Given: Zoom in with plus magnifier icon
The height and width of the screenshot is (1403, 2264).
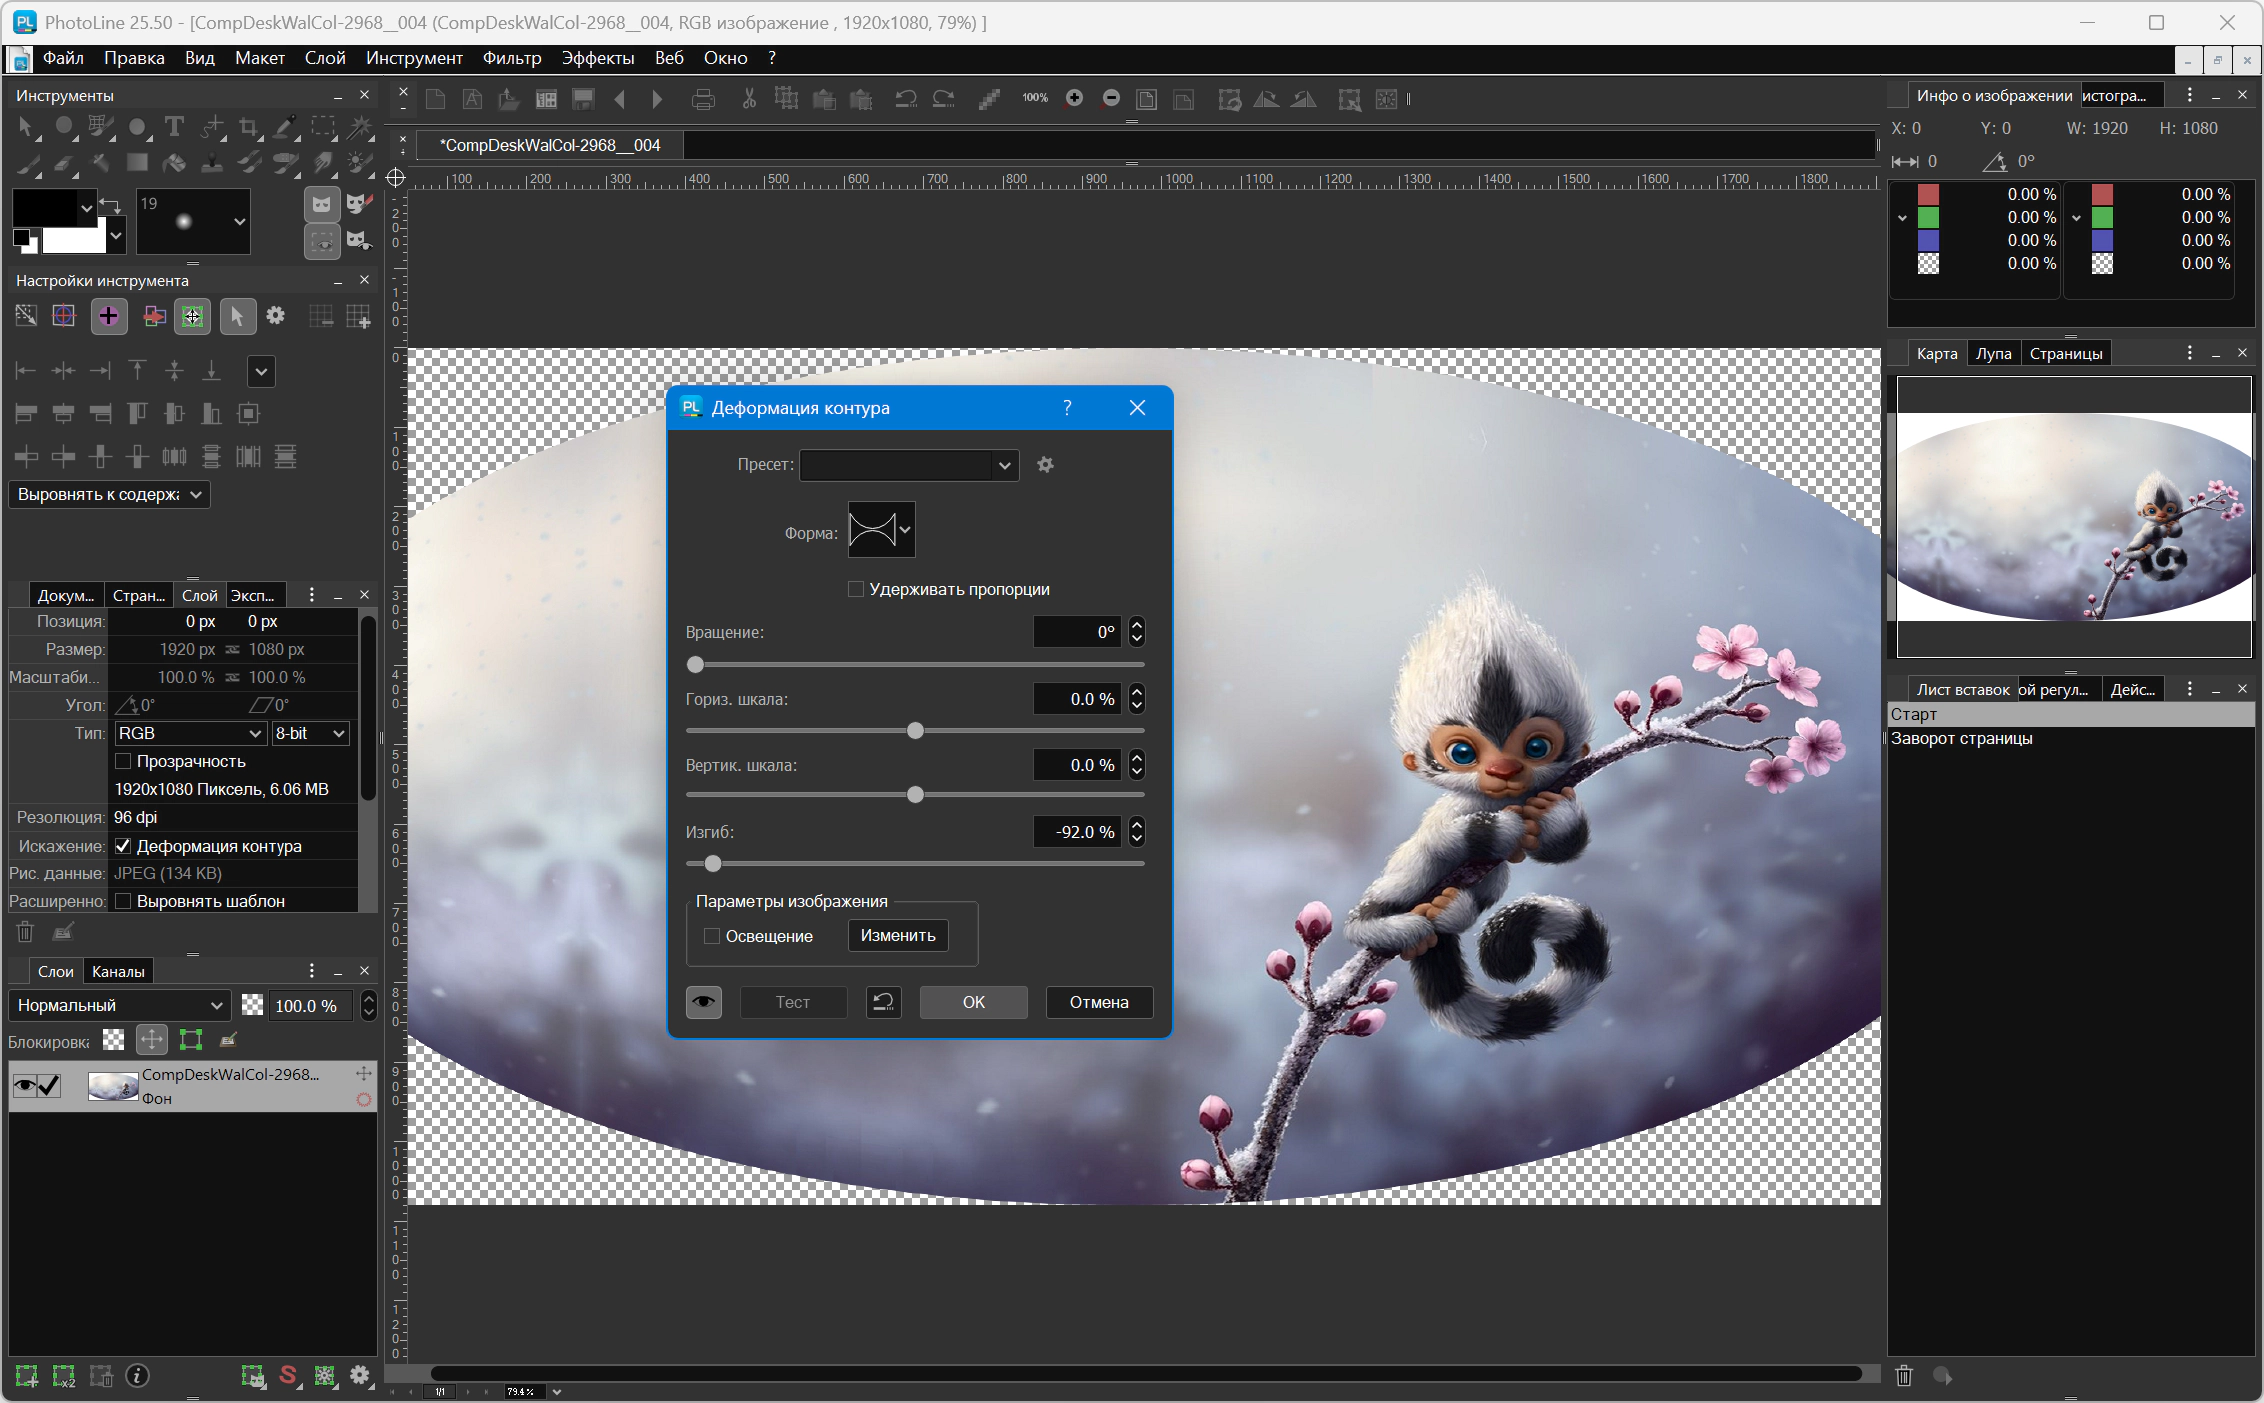Looking at the screenshot, I should coord(1074,98).
